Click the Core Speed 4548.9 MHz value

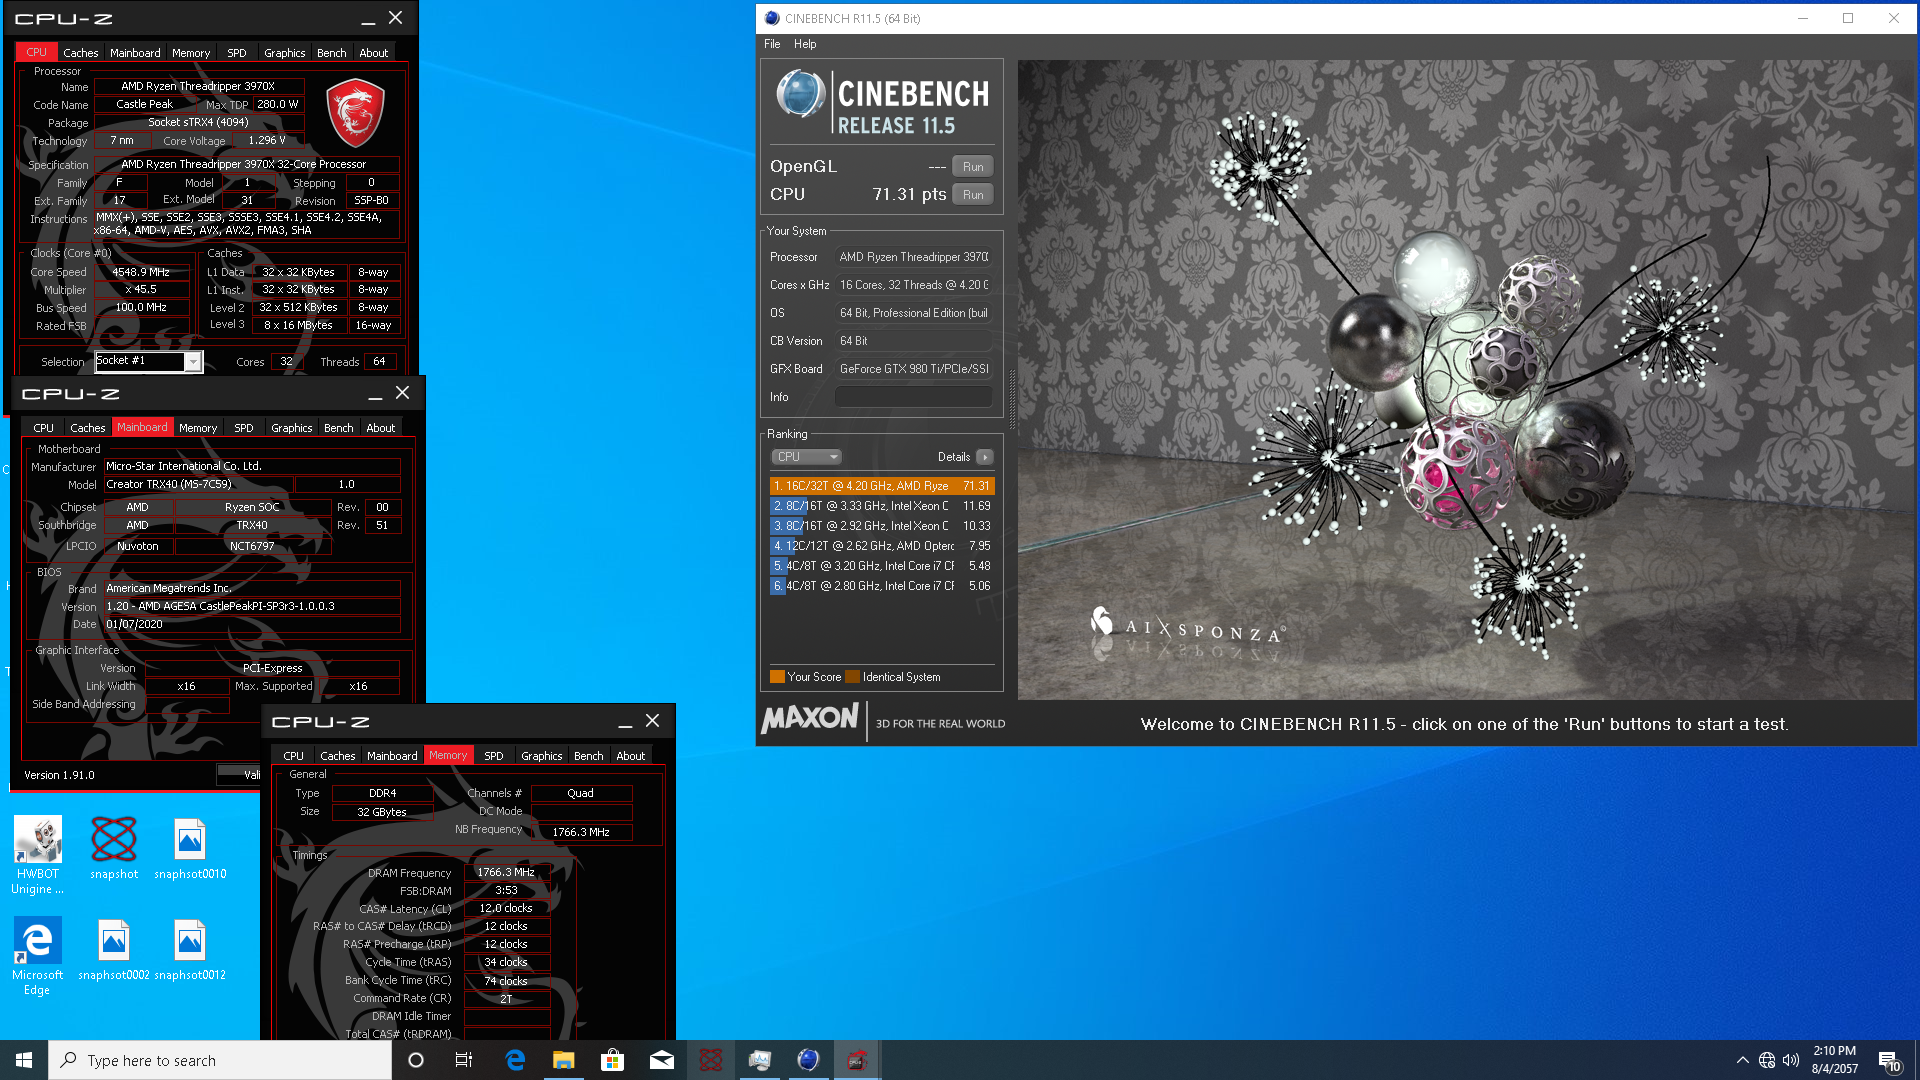pos(141,272)
